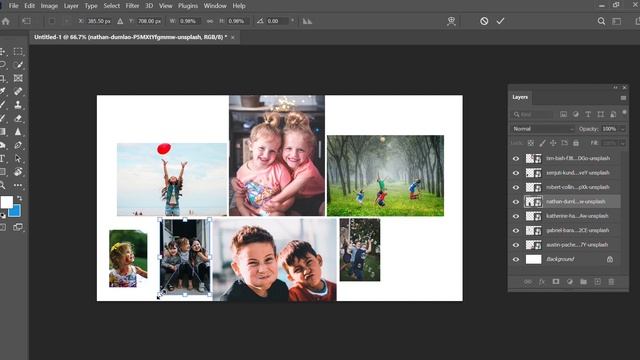Open the Plugins menu

pos(188,6)
